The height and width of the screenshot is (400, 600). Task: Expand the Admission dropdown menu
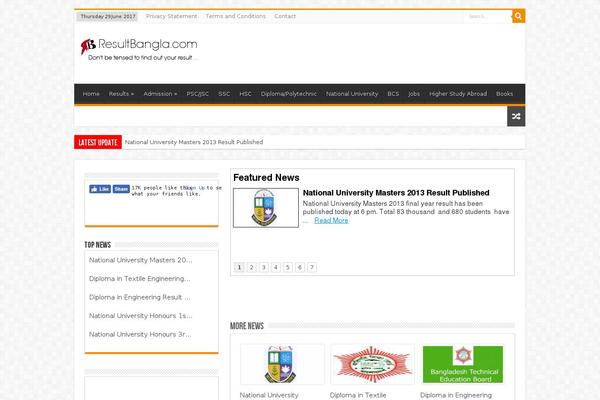point(160,94)
